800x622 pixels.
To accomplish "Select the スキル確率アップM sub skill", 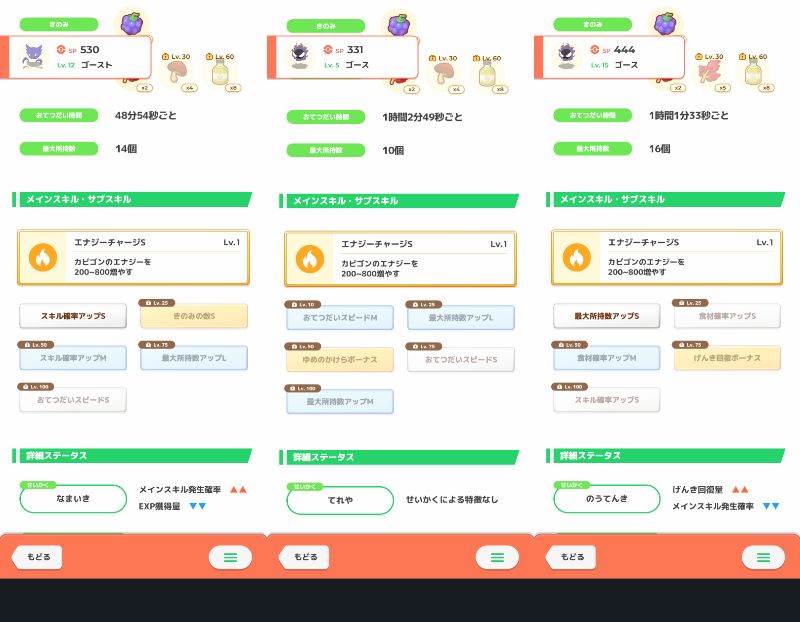I will [73, 358].
